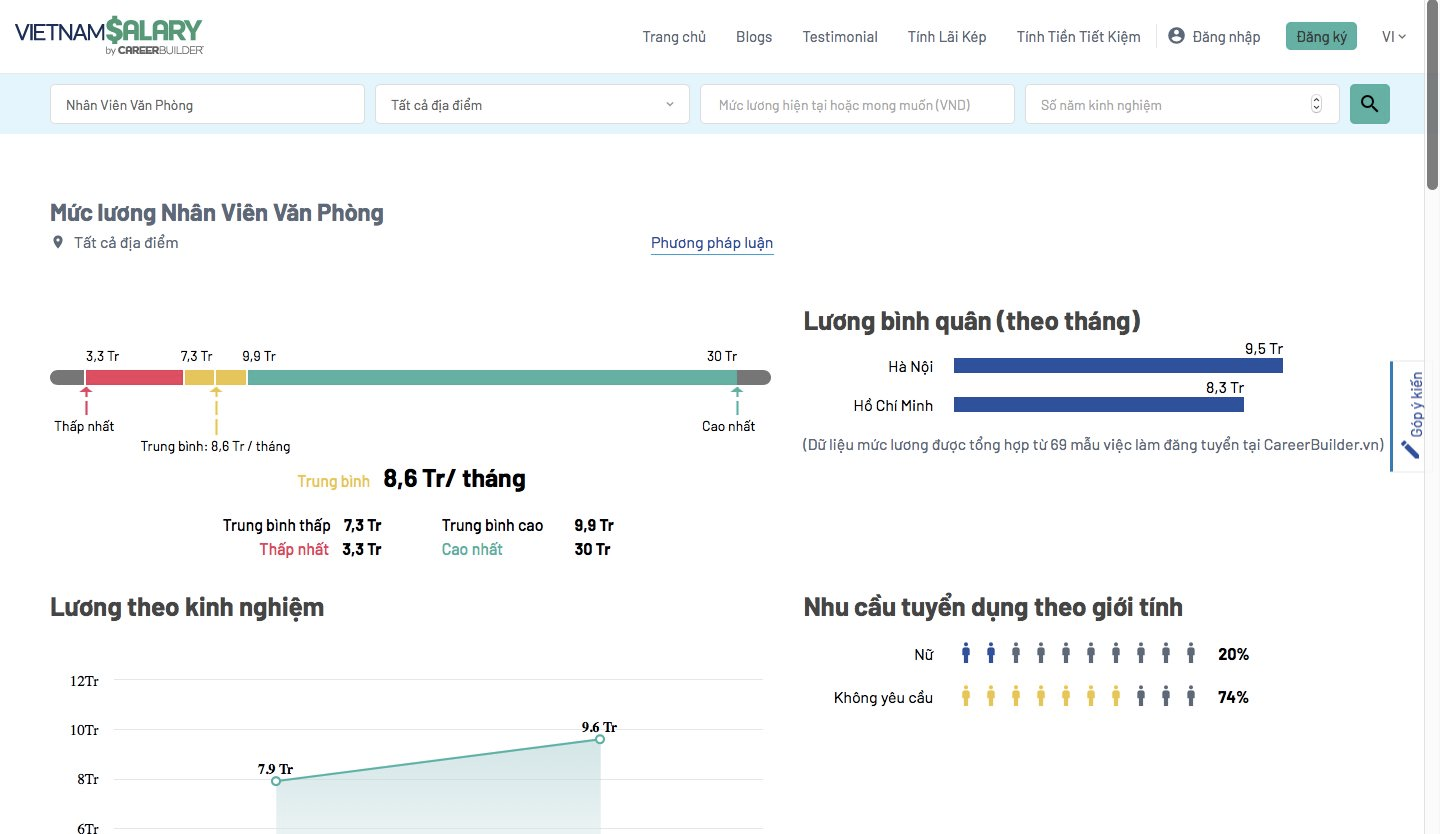Click the user account icon beside Đăng nhập

(1176, 36)
